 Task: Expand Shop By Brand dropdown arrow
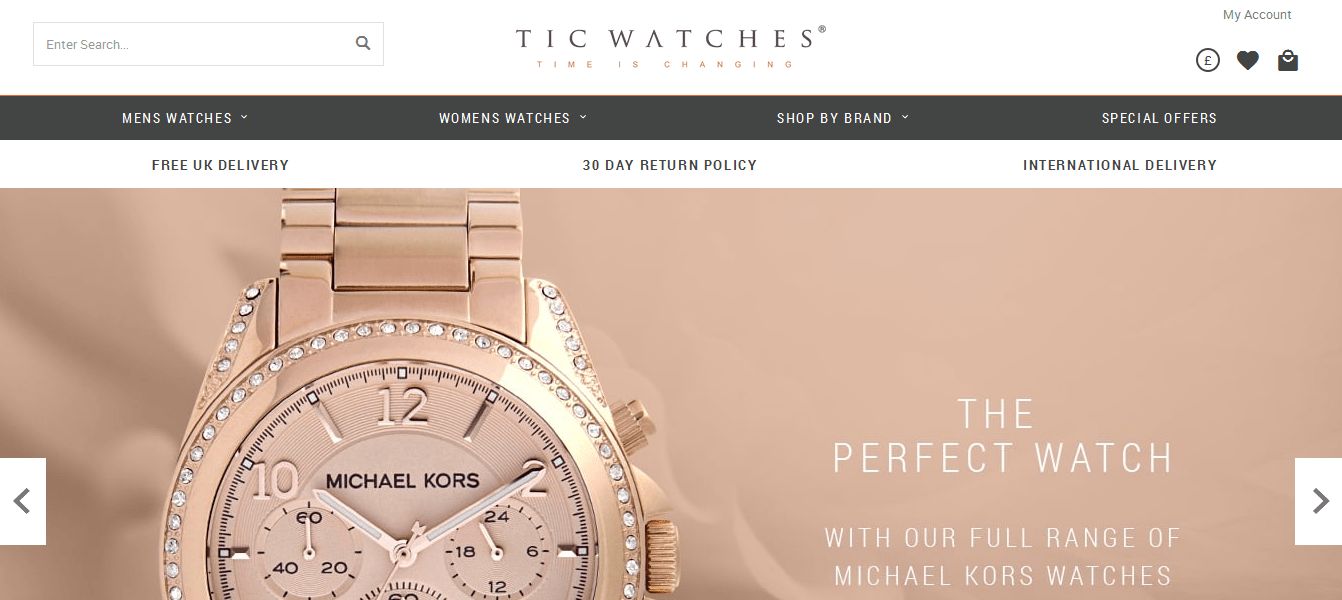coord(905,117)
